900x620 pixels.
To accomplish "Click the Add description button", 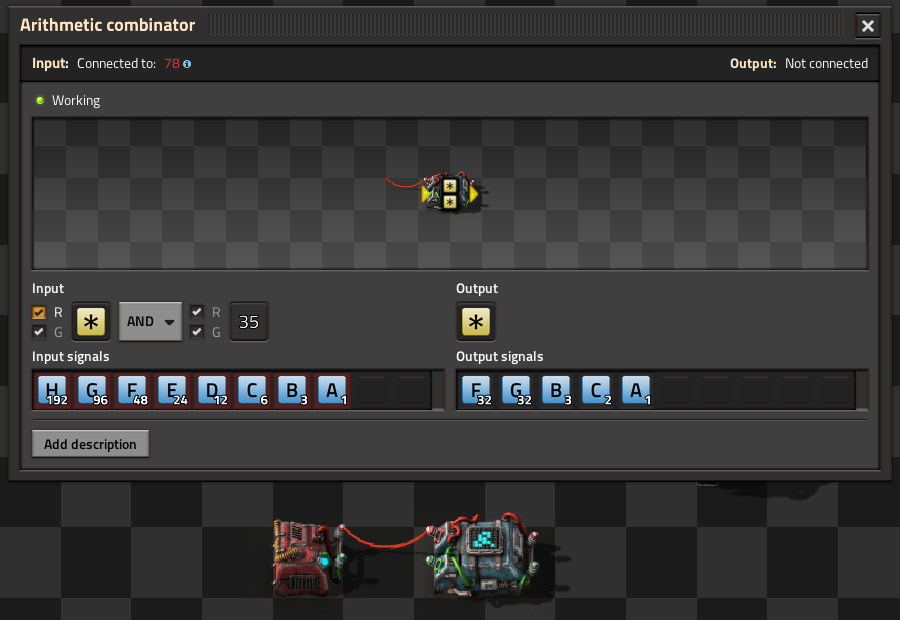I will tap(91, 444).
